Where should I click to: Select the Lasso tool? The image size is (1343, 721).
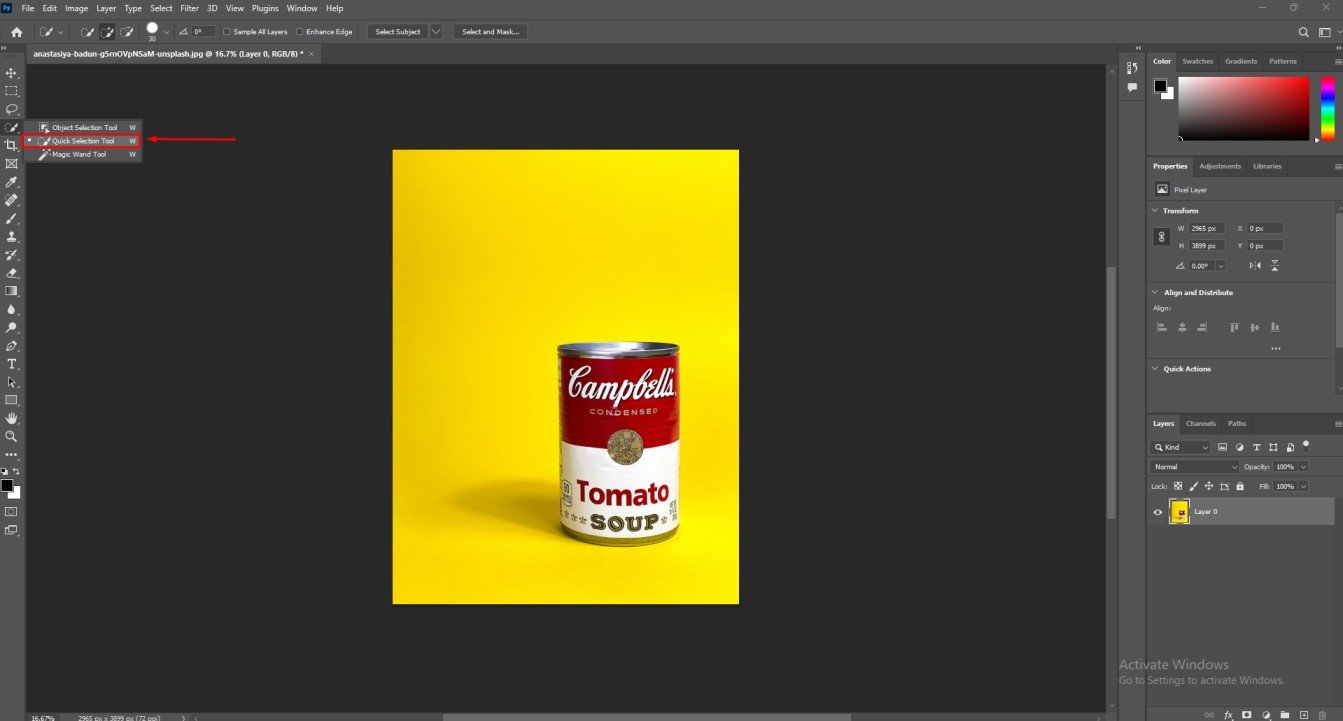12,109
